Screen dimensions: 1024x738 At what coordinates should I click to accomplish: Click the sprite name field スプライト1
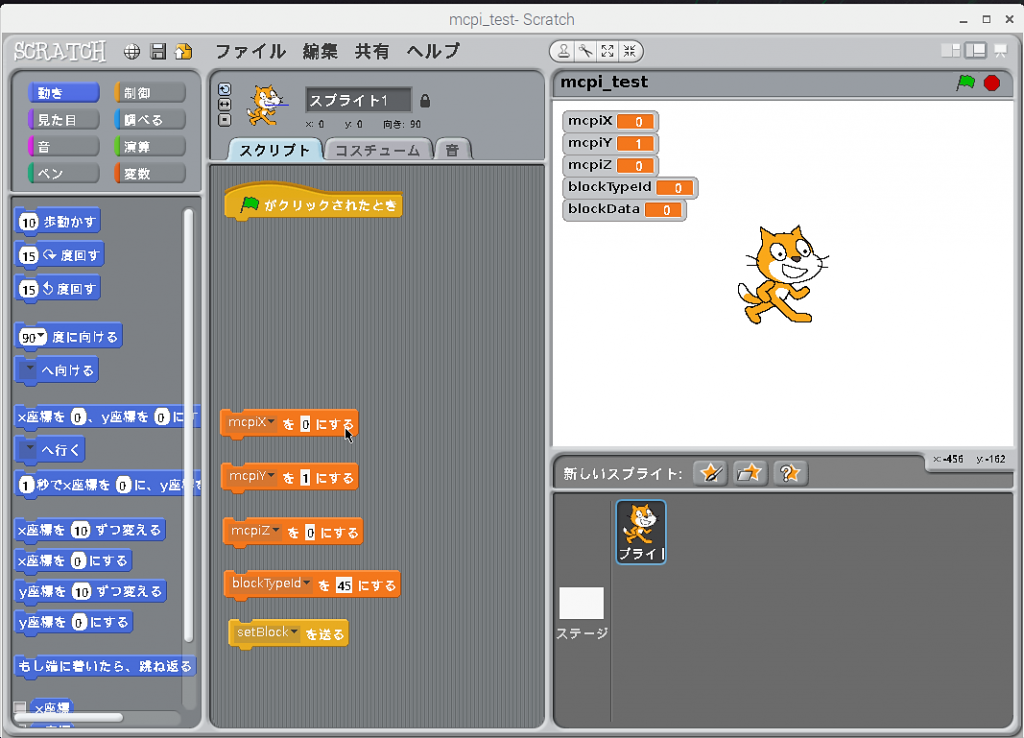(x=358, y=101)
